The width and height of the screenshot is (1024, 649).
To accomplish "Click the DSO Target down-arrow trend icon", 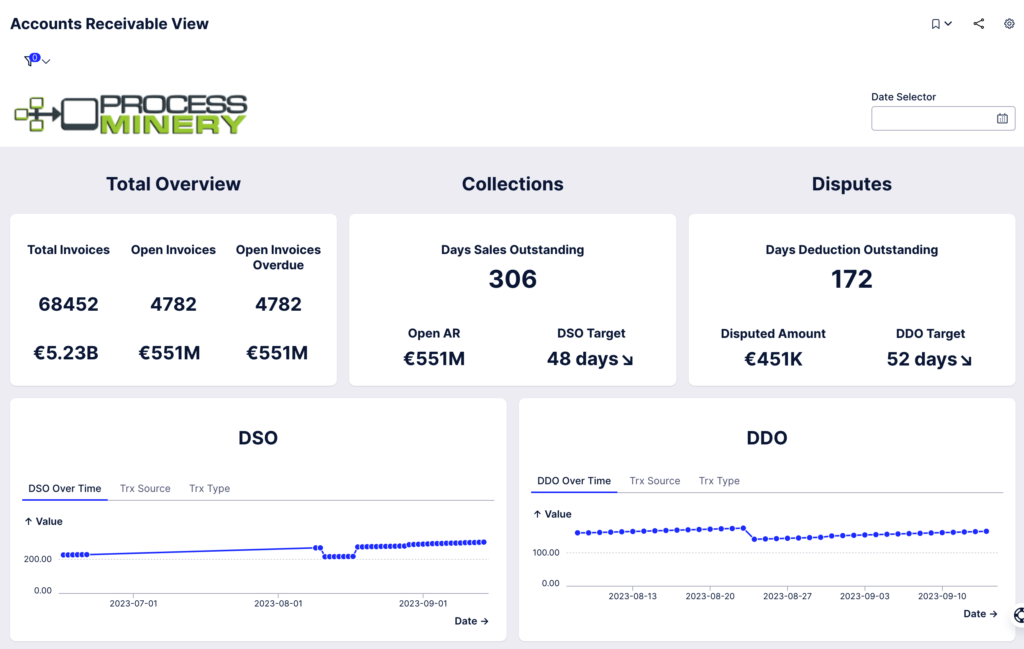I will tap(628, 360).
